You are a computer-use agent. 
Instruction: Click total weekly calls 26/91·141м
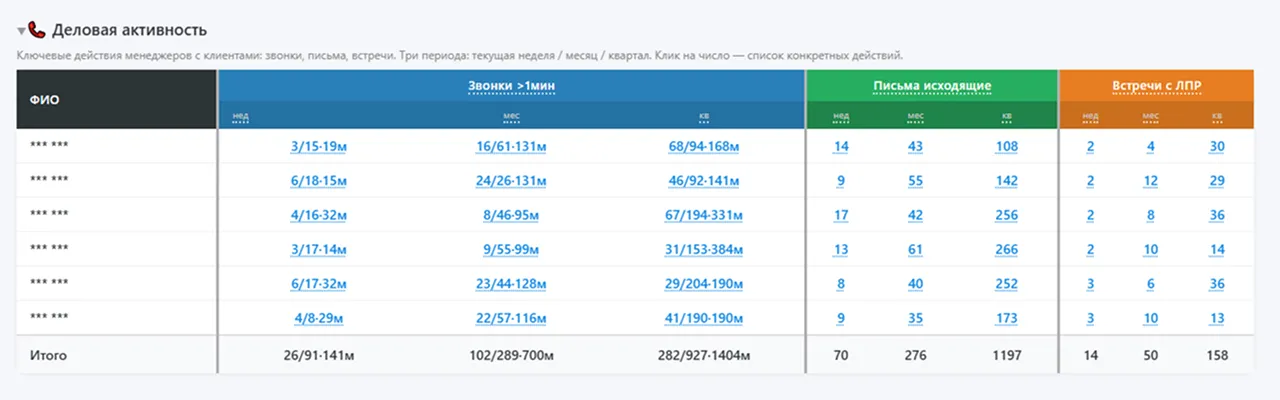[319, 355]
